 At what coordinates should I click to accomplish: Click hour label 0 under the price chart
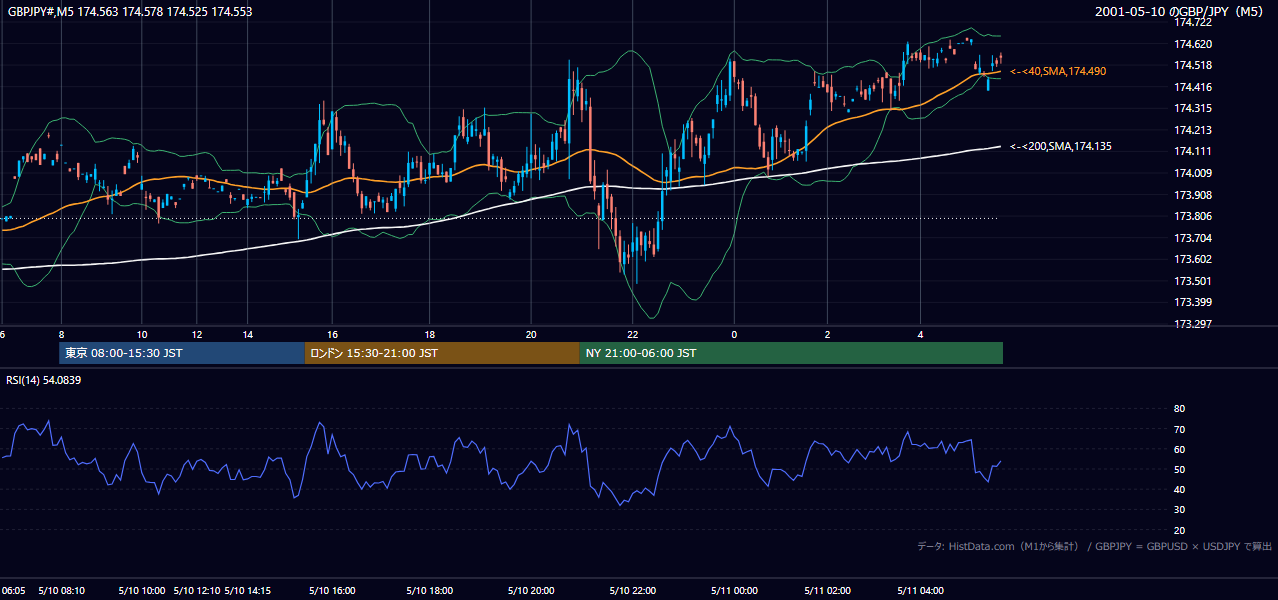[x=734, y=335]
